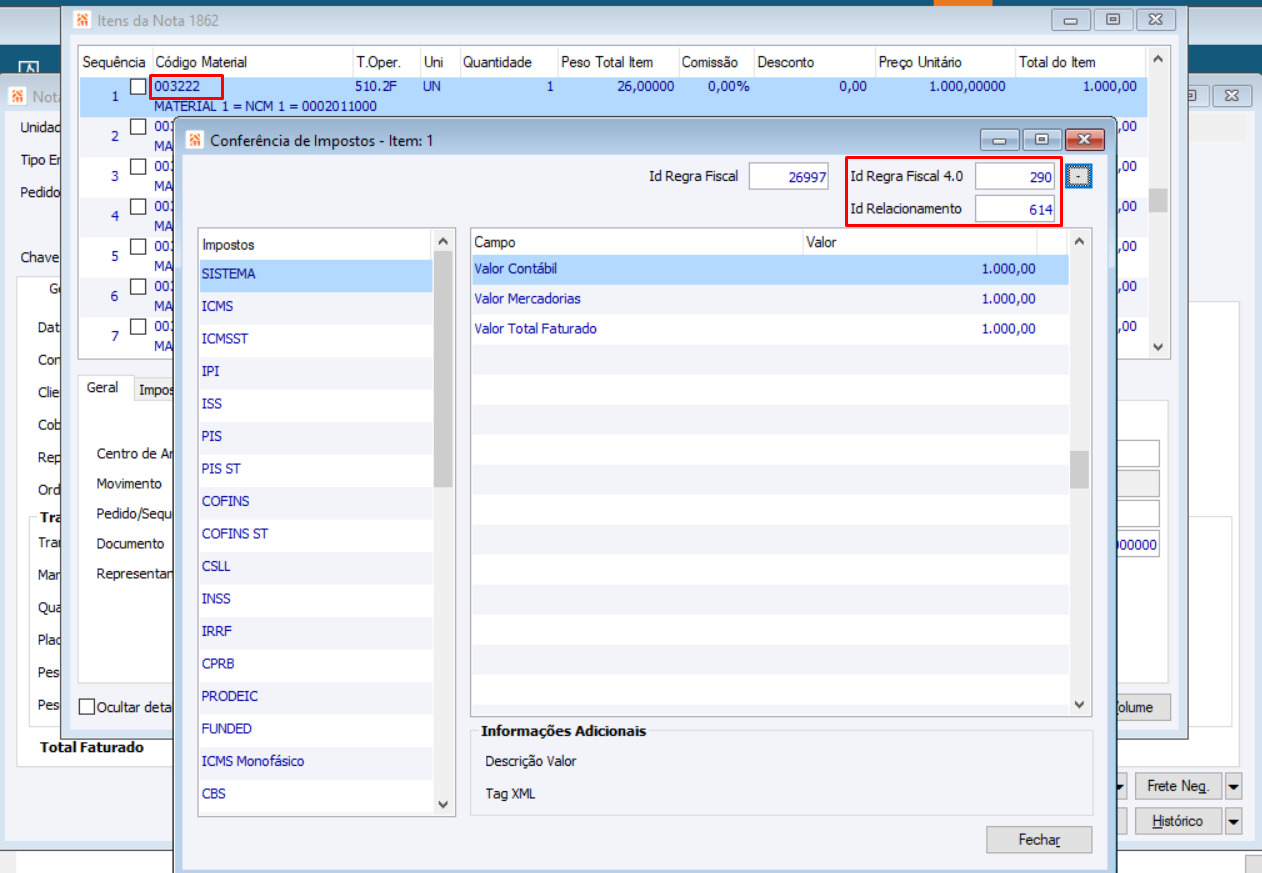
Task: Click the Fechar button
Action: point(1039,840)
